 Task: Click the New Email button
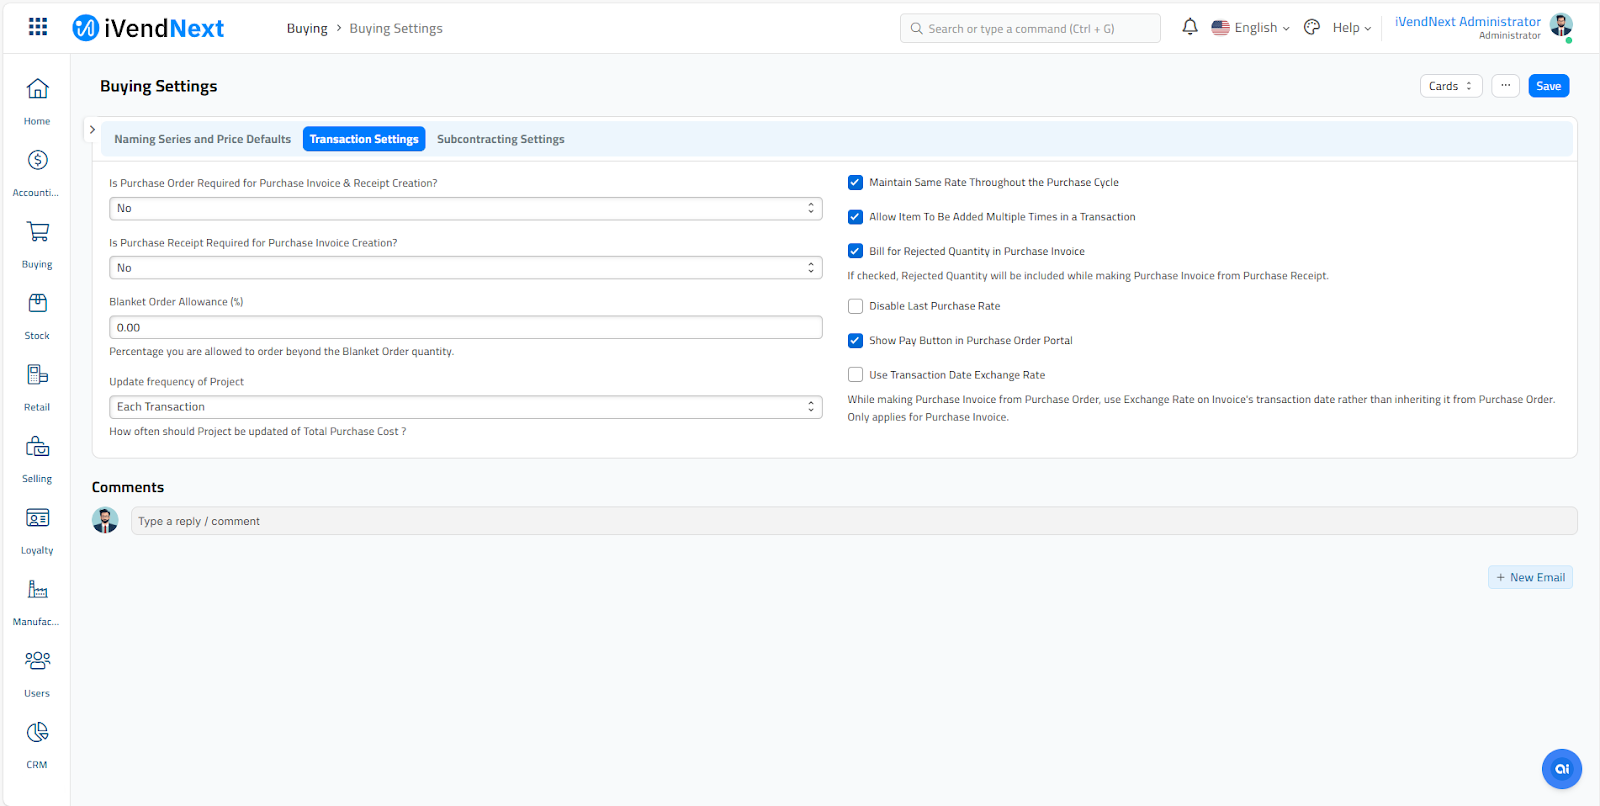tap(1530, 578)
